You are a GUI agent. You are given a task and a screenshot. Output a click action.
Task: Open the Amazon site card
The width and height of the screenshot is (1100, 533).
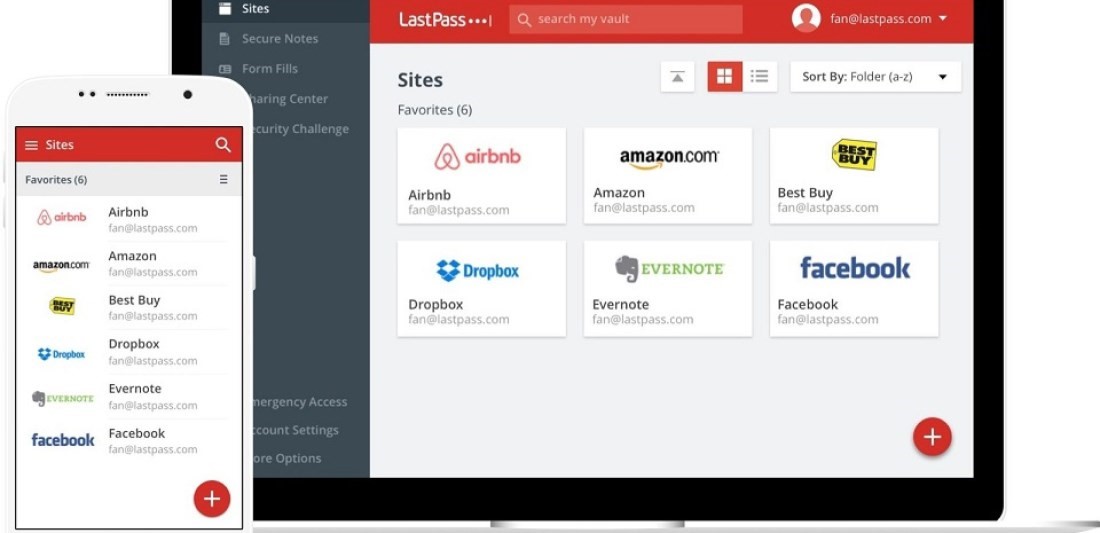click(x=668, y=175)
